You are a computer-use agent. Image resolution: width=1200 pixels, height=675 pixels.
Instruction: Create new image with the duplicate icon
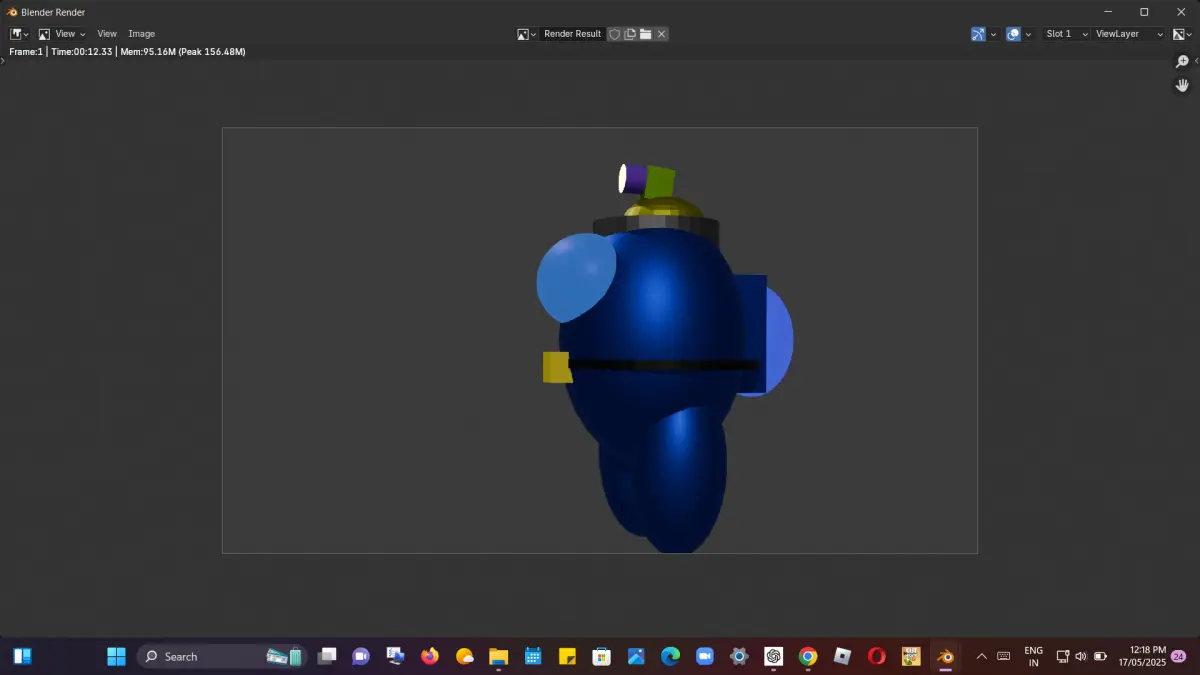(x=630, y=34)
